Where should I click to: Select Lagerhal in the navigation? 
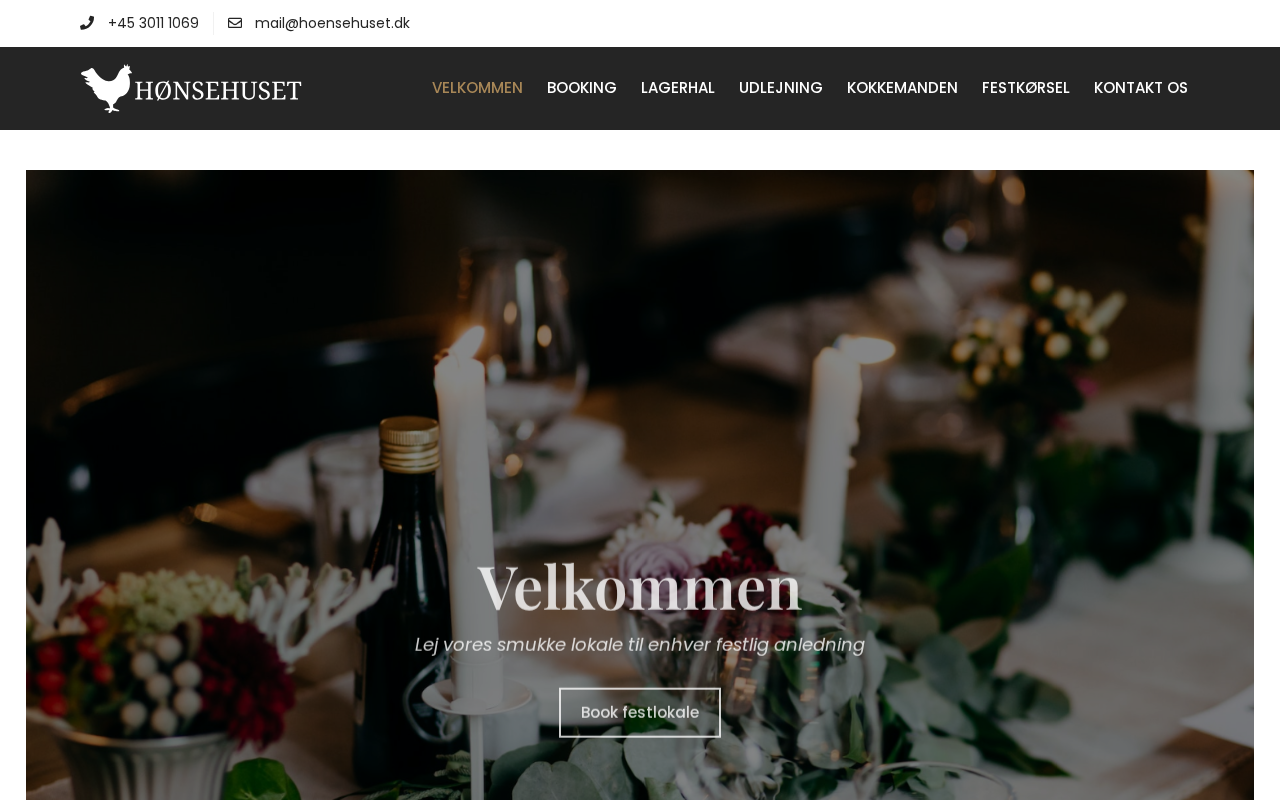tap(678, 88)
